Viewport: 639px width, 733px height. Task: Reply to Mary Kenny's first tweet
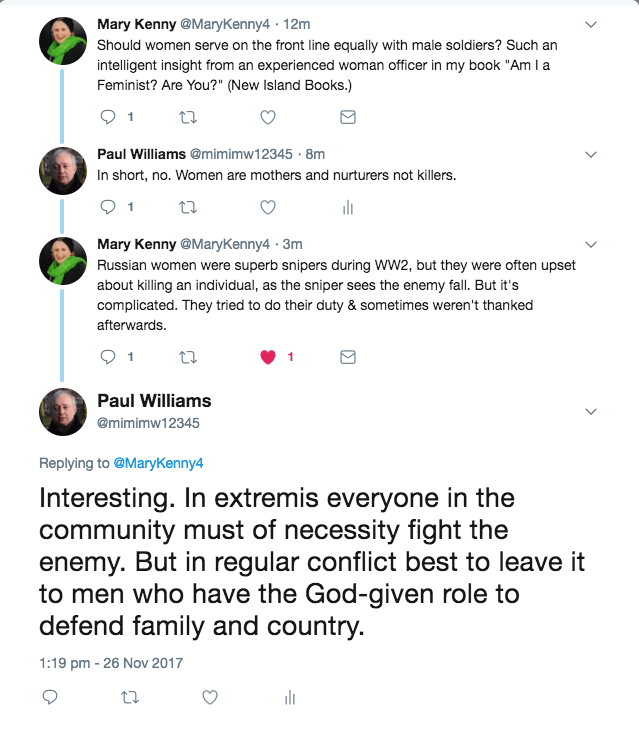tap(110, 117)
